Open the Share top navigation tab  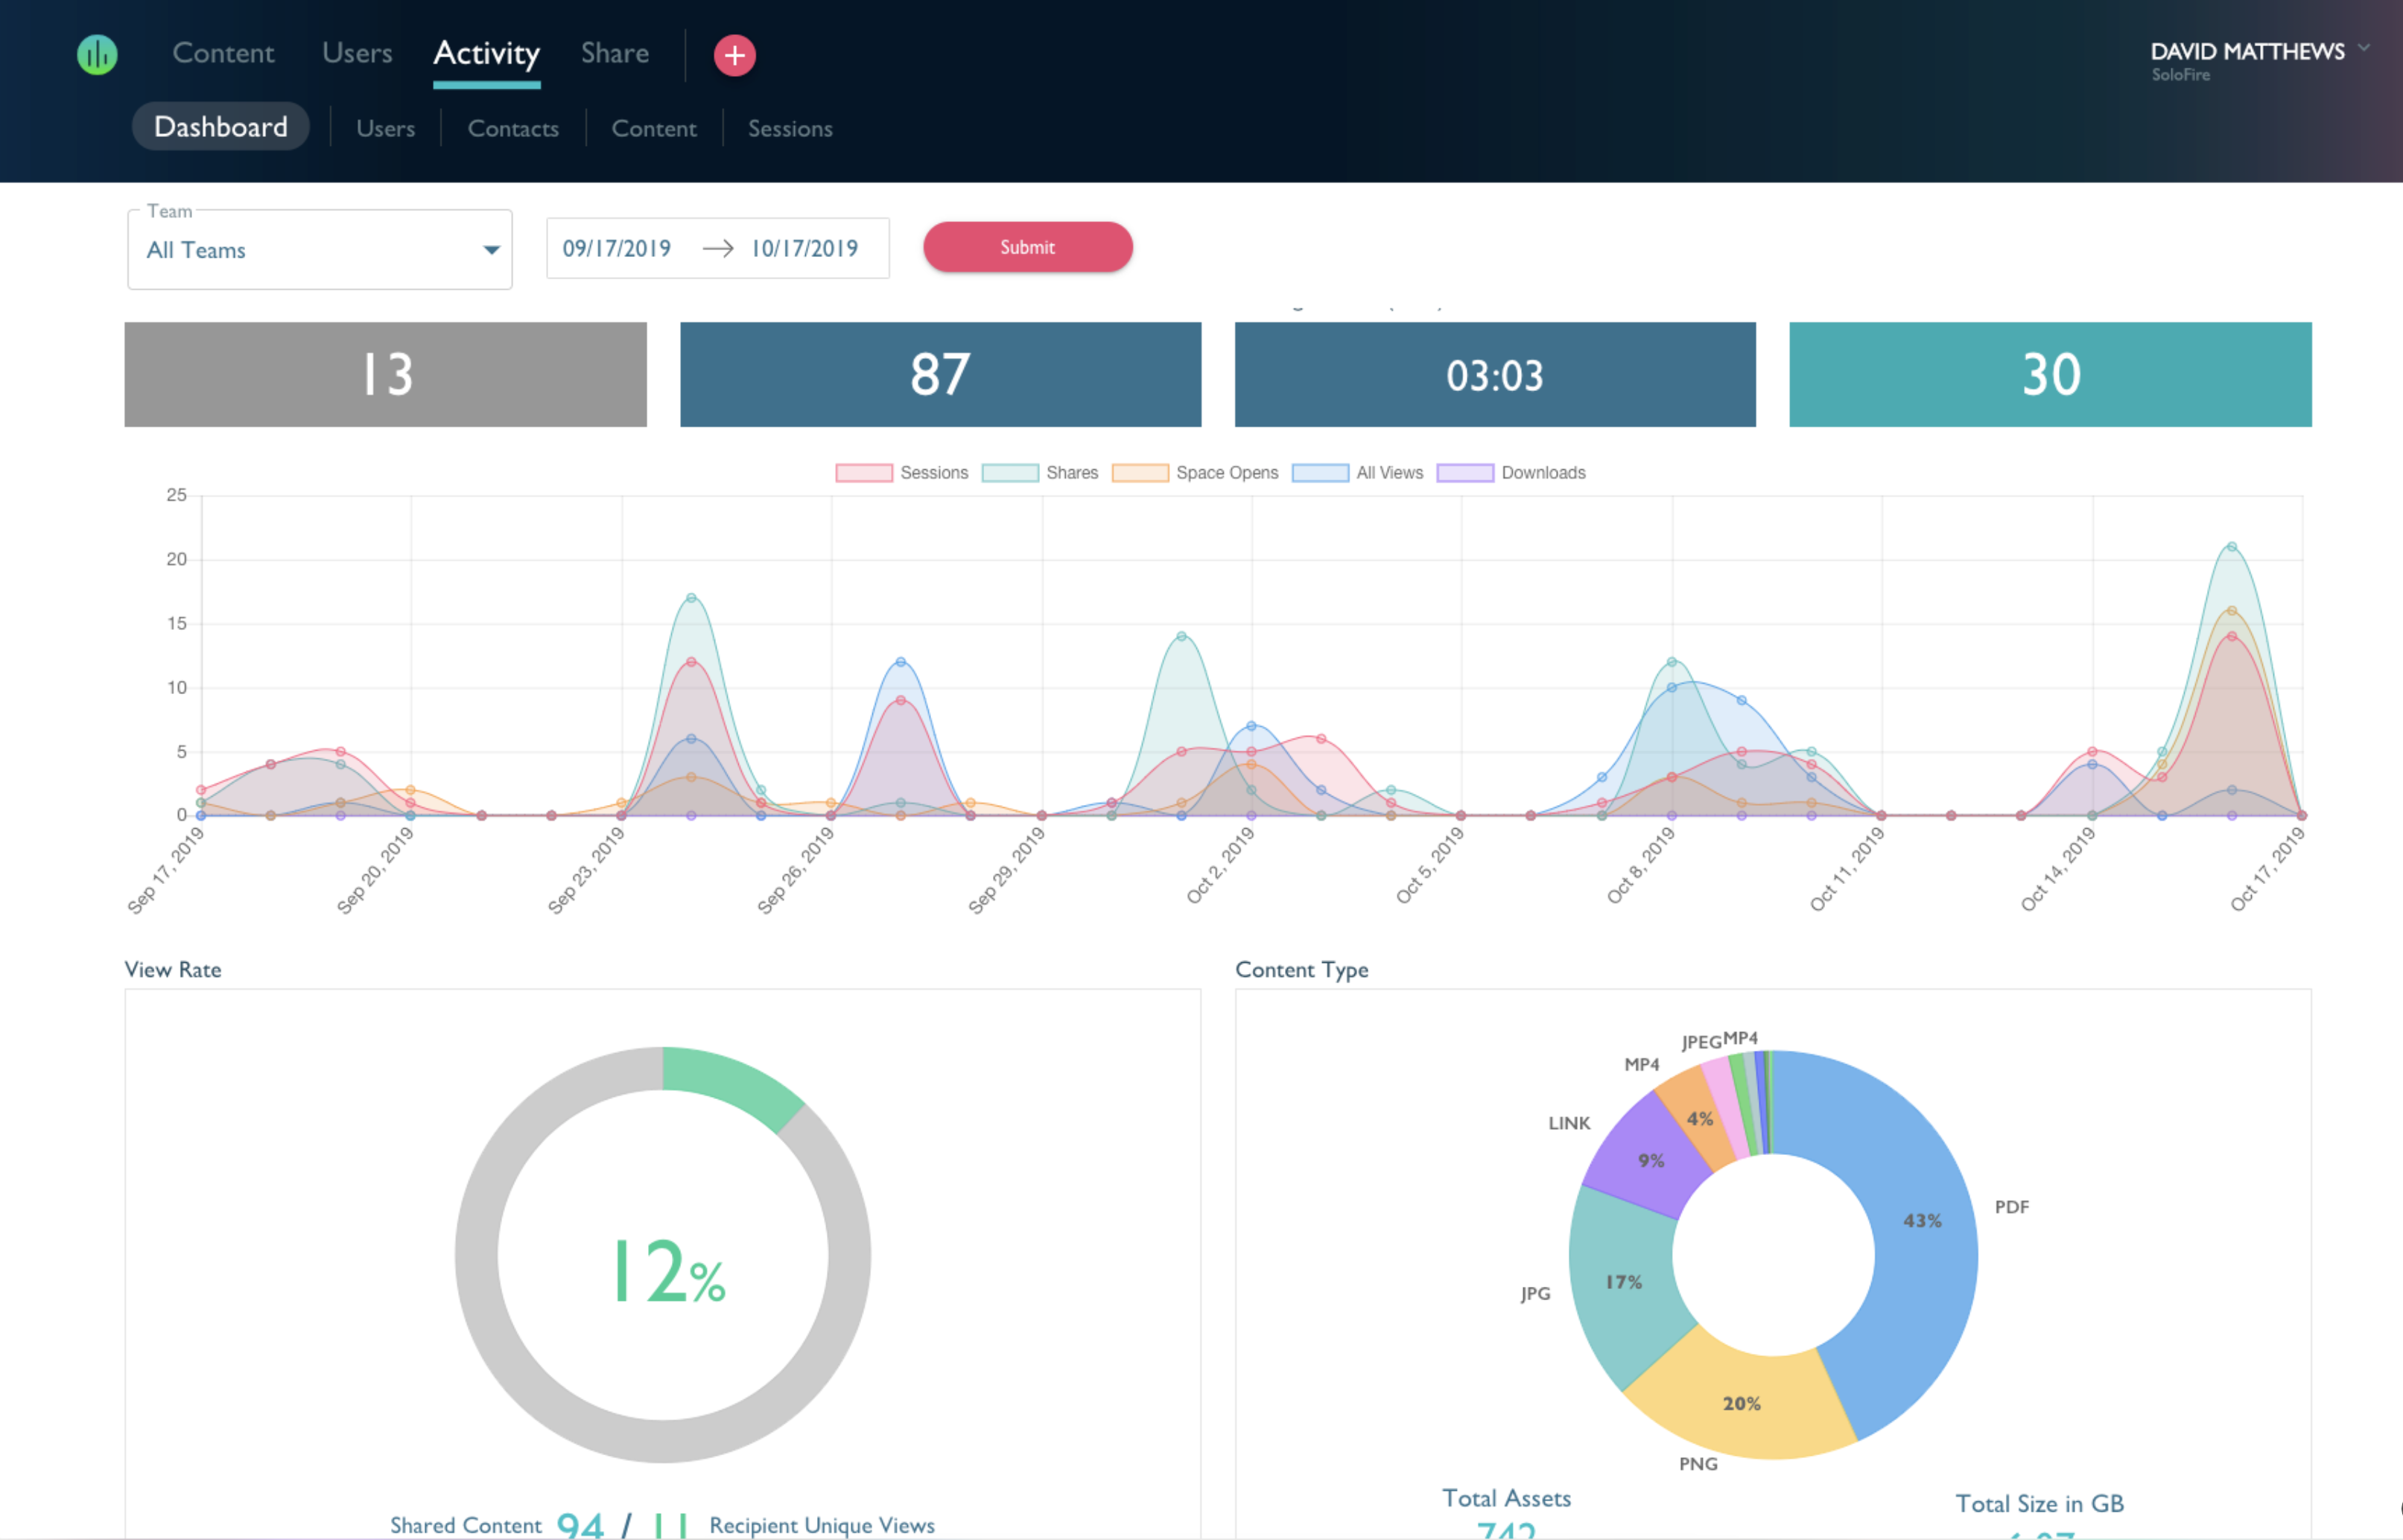(615, 53)
